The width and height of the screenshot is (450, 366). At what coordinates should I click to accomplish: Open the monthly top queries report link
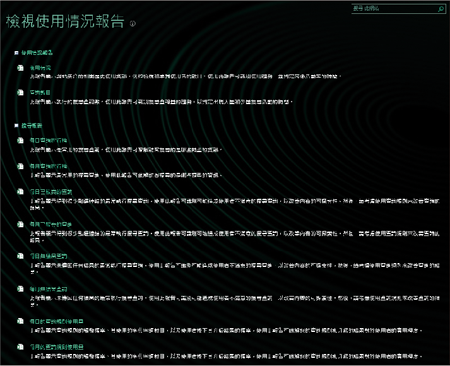point(51,224)
